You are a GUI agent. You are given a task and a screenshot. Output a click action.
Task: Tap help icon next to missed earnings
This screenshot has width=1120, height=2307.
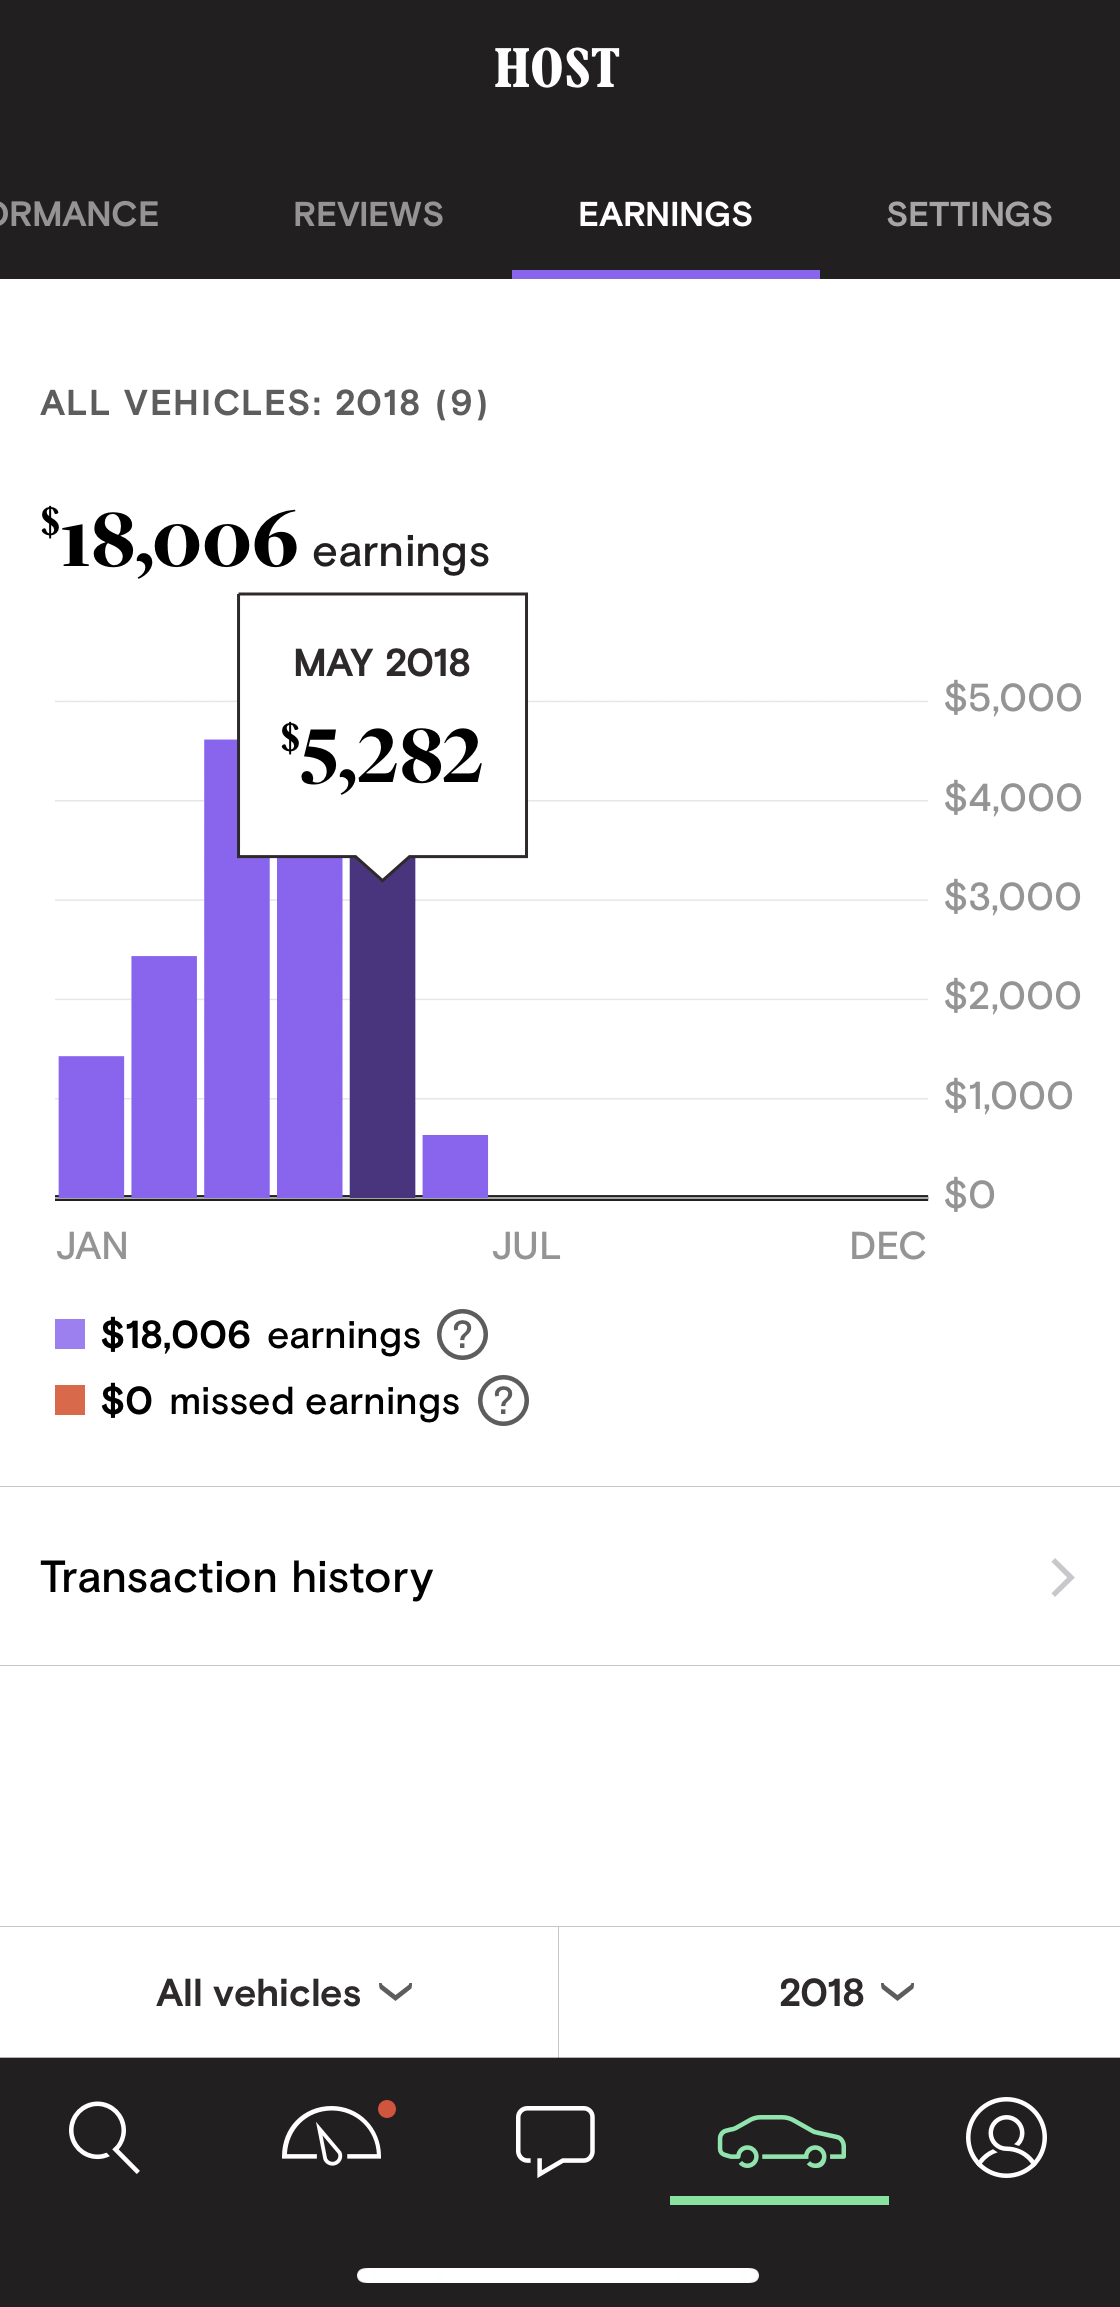(503, 1401)
